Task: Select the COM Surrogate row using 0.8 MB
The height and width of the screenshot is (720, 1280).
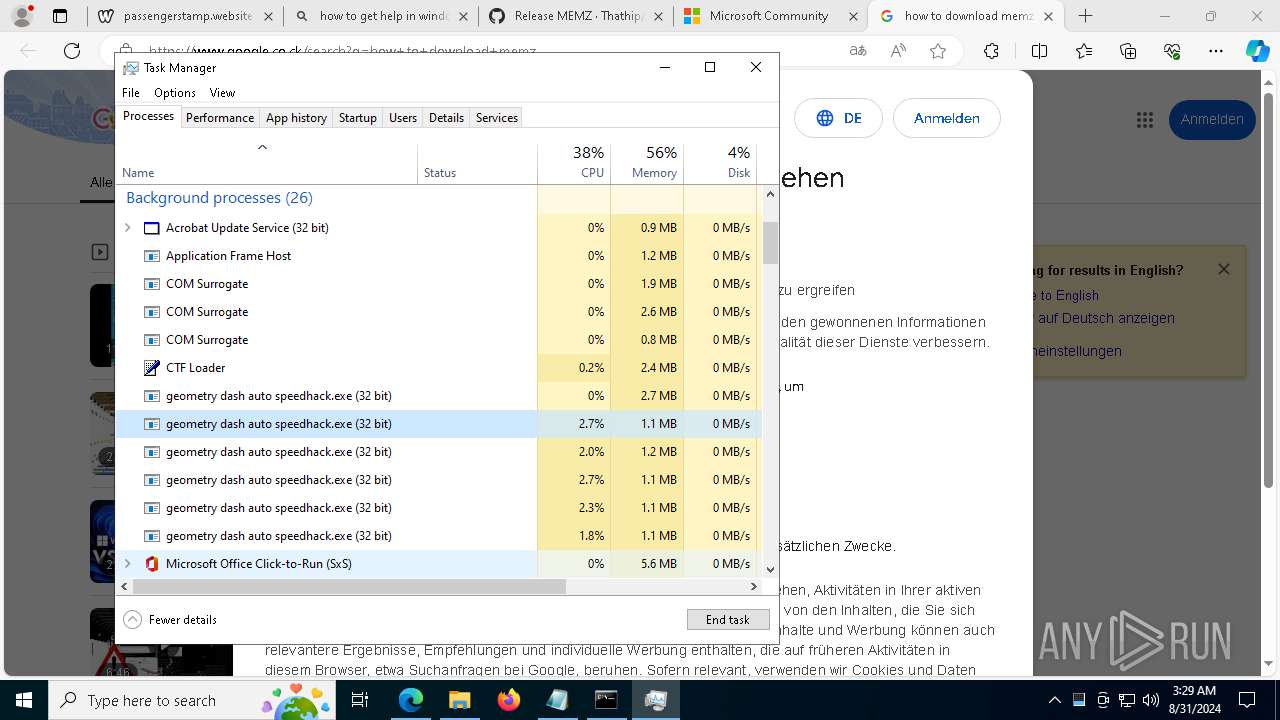Action: coord(438,340)
